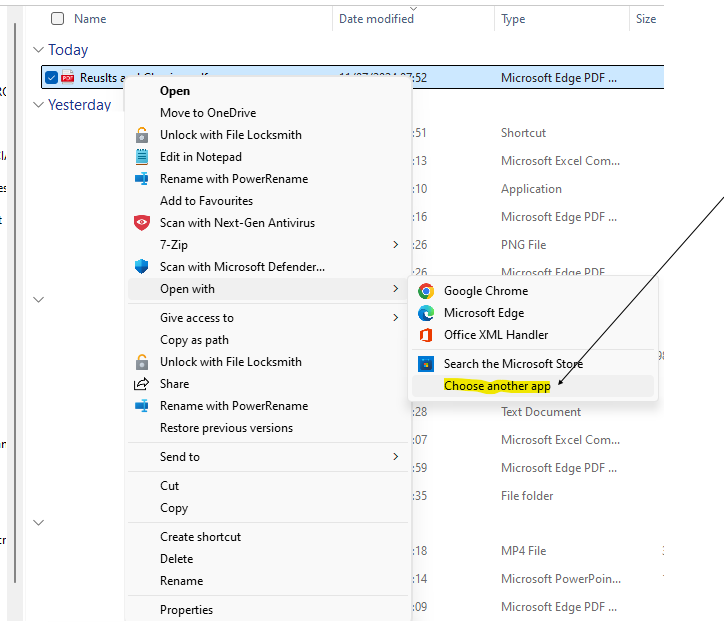Collapse the Today group
Image resolution: width=724 pixels, height=623 pixels.
tap(39, 49)
